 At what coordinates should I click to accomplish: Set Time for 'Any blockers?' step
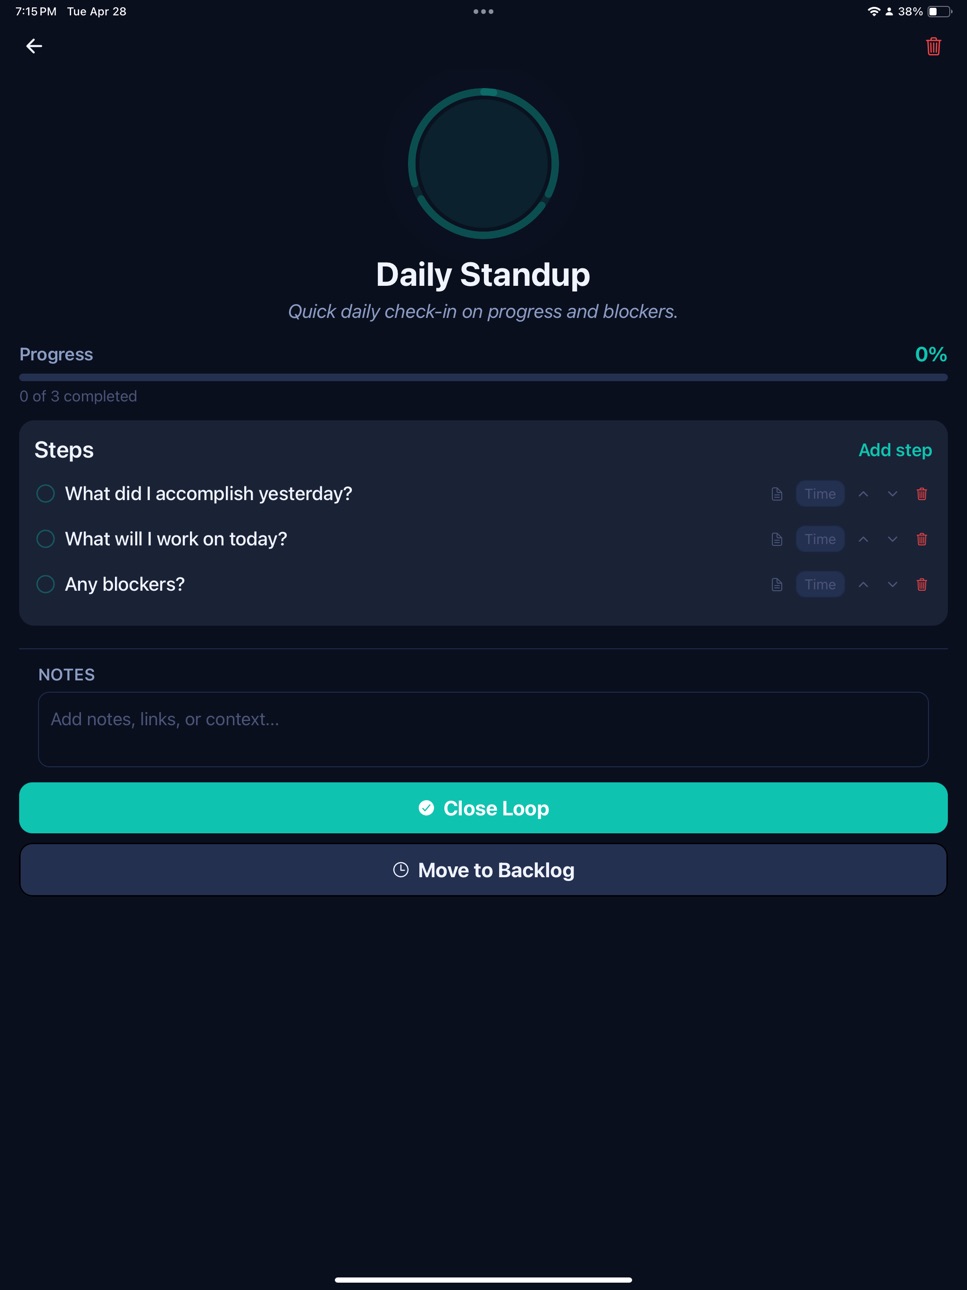pyautogui.click(x=820, y=585)
